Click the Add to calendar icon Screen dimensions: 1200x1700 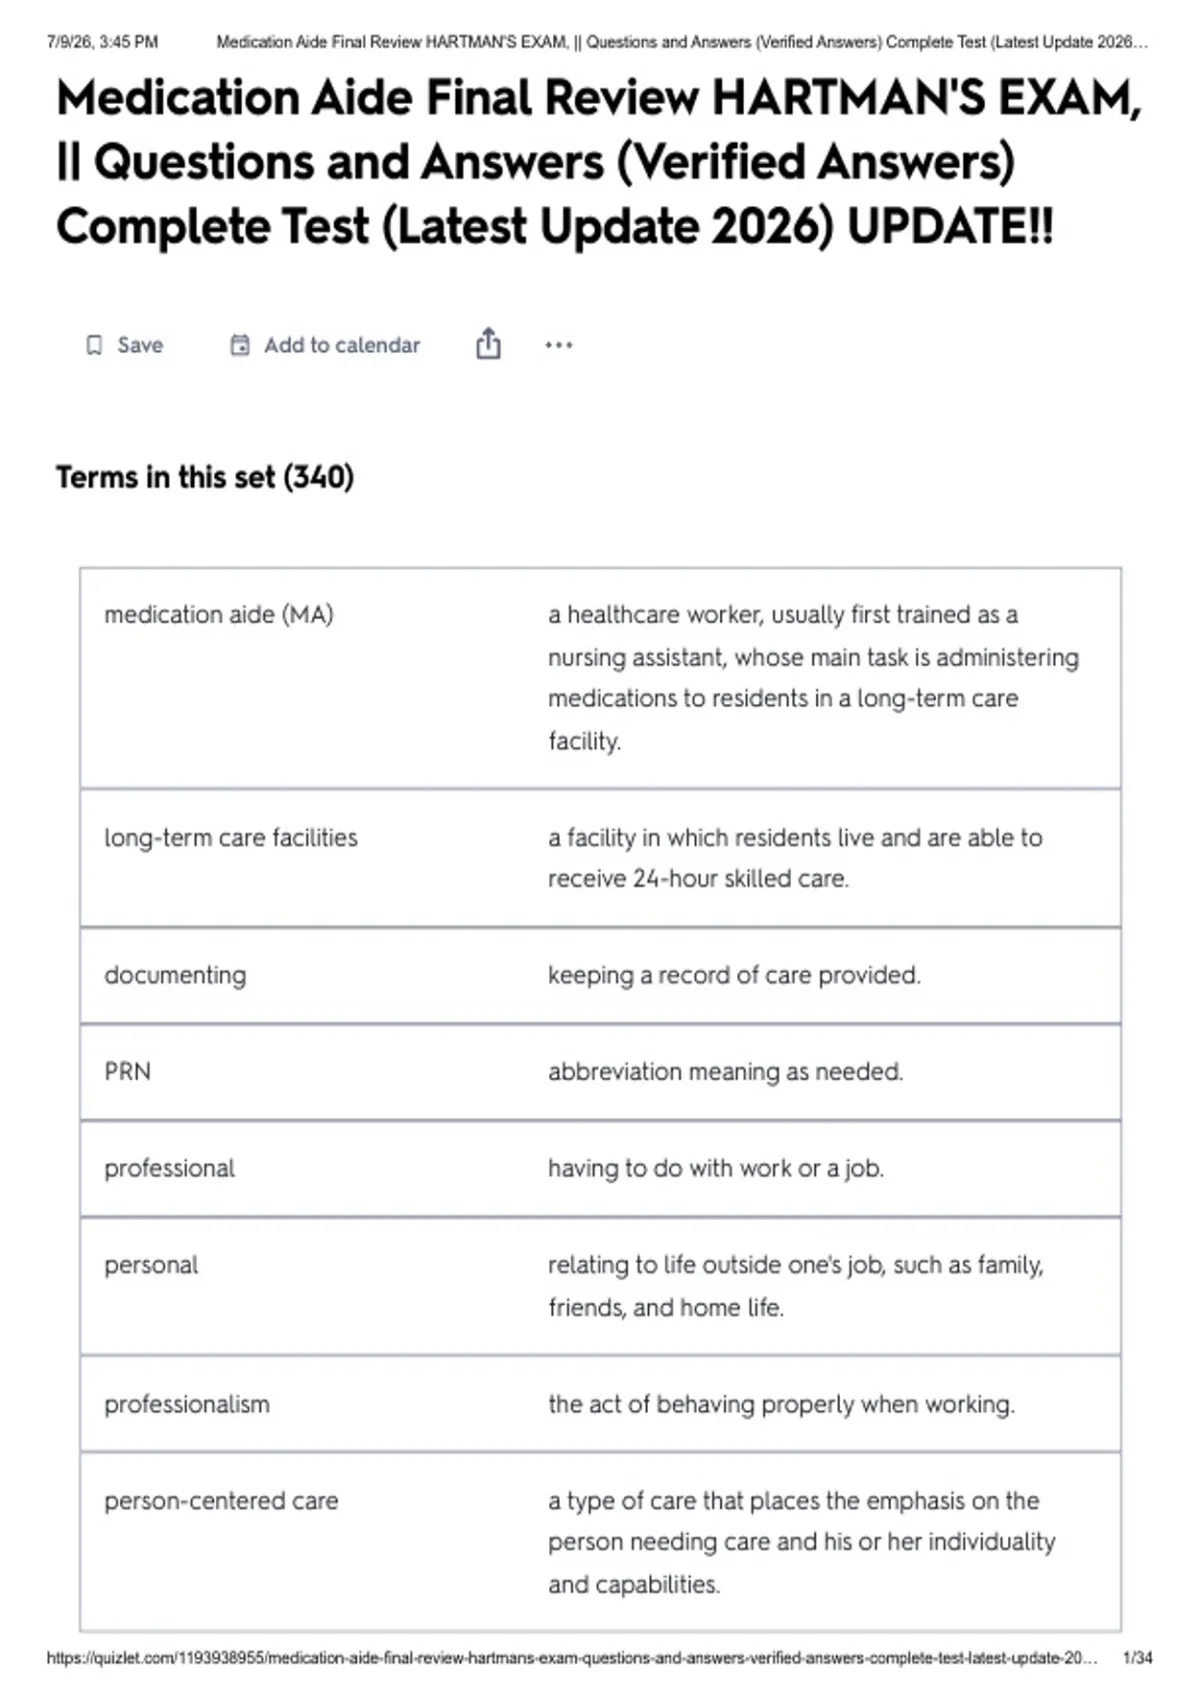[x=240, y=345]
